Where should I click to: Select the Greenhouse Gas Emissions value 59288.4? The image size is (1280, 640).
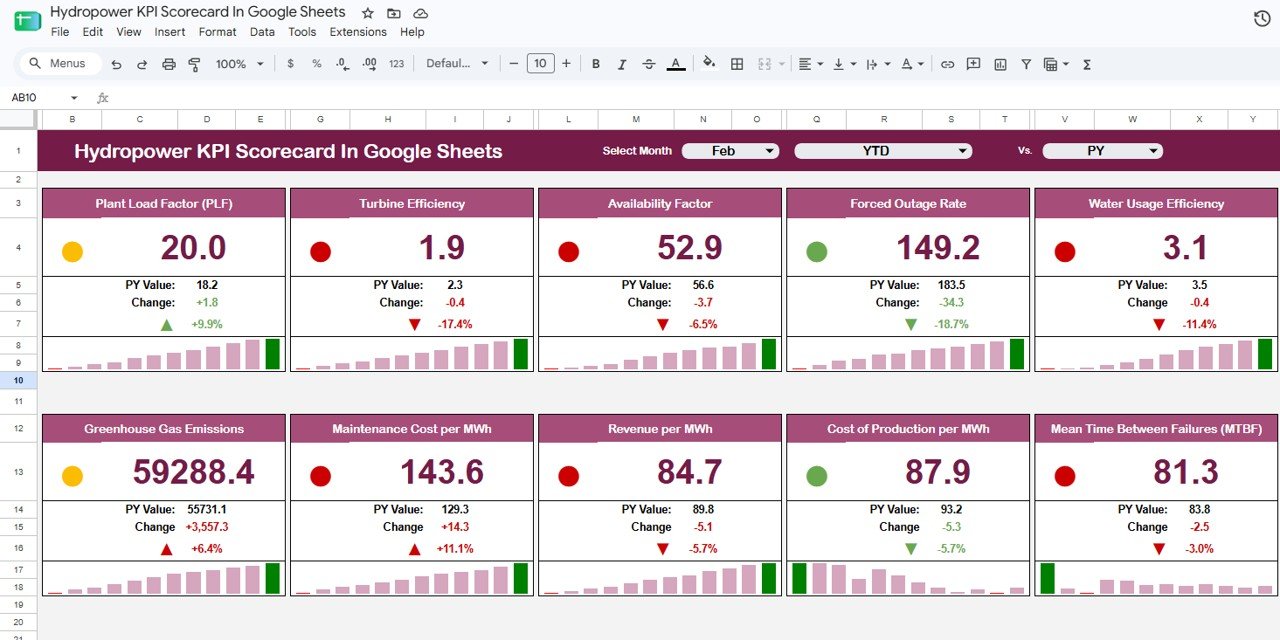click(x=193, y=472)
